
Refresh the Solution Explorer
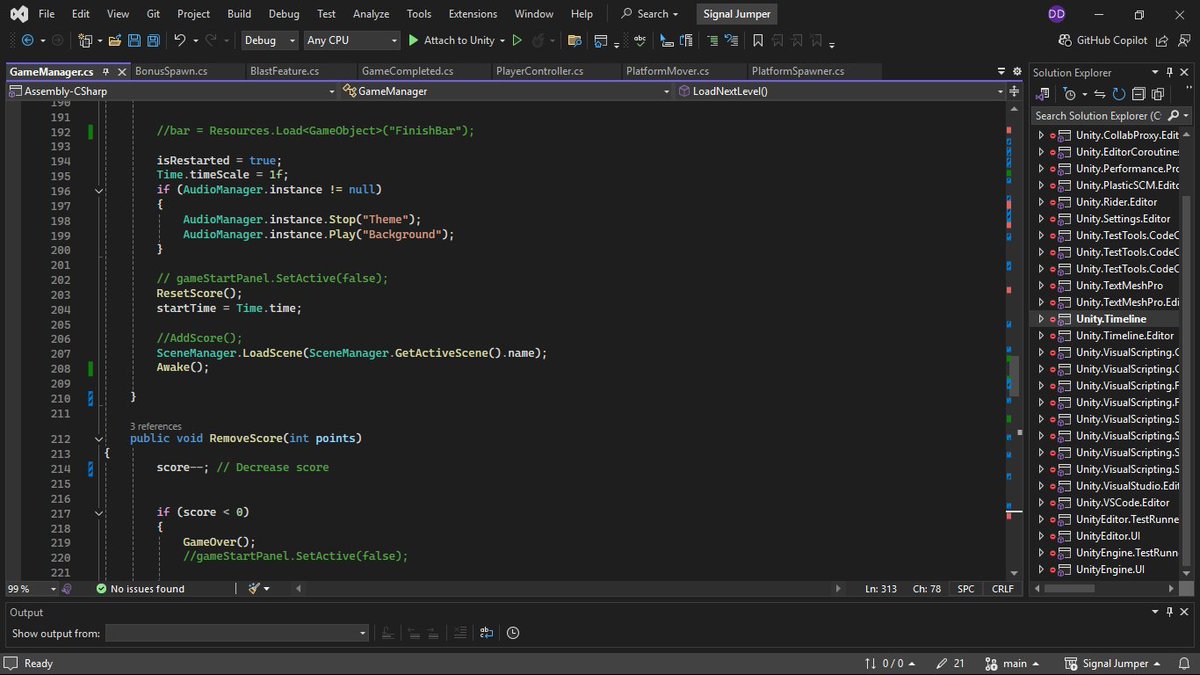[x=1119, y=94]
